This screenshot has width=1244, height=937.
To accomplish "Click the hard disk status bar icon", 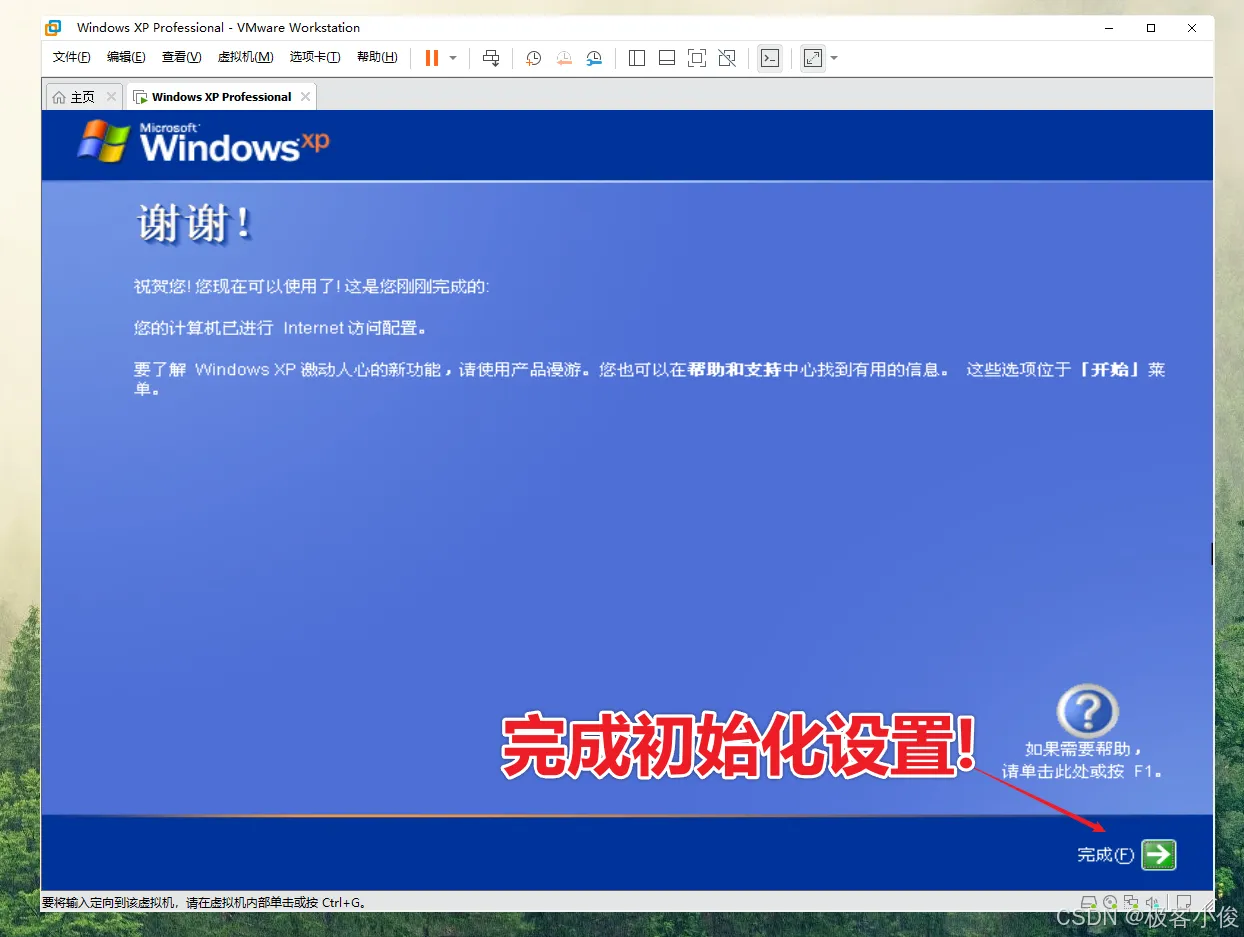I will (1090, 902).
